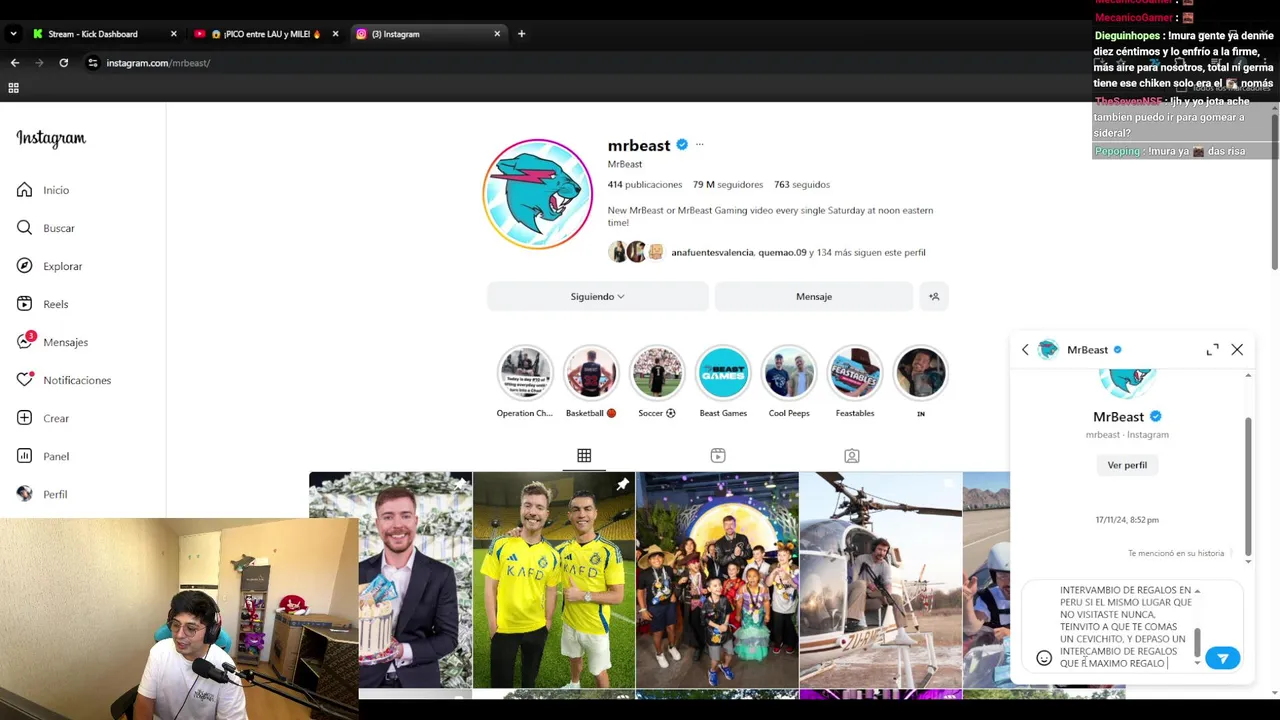Open the pinned post with yellow soccer jerseys
1280x720 pixels.
click(554, 580)
